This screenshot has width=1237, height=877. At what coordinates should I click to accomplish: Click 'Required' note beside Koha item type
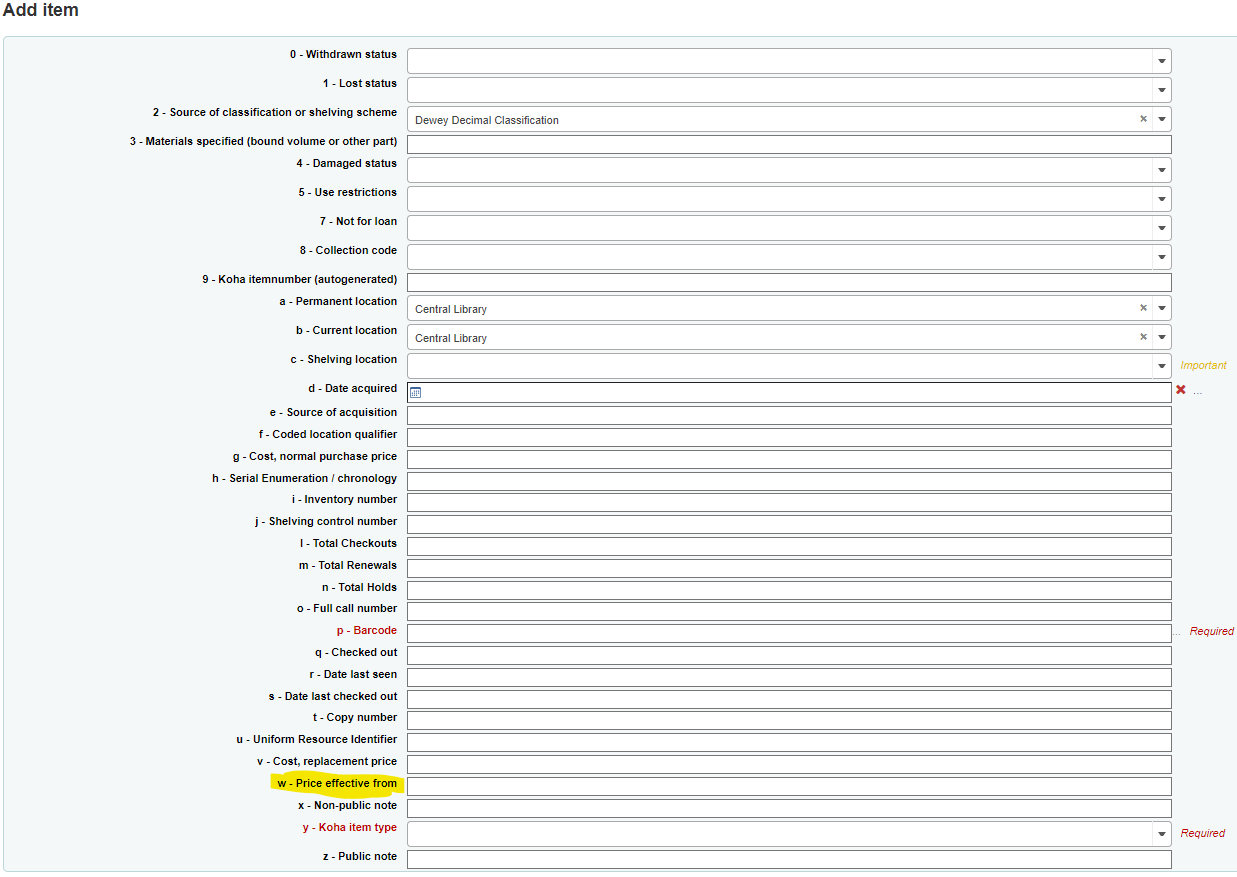(1203, 833)
